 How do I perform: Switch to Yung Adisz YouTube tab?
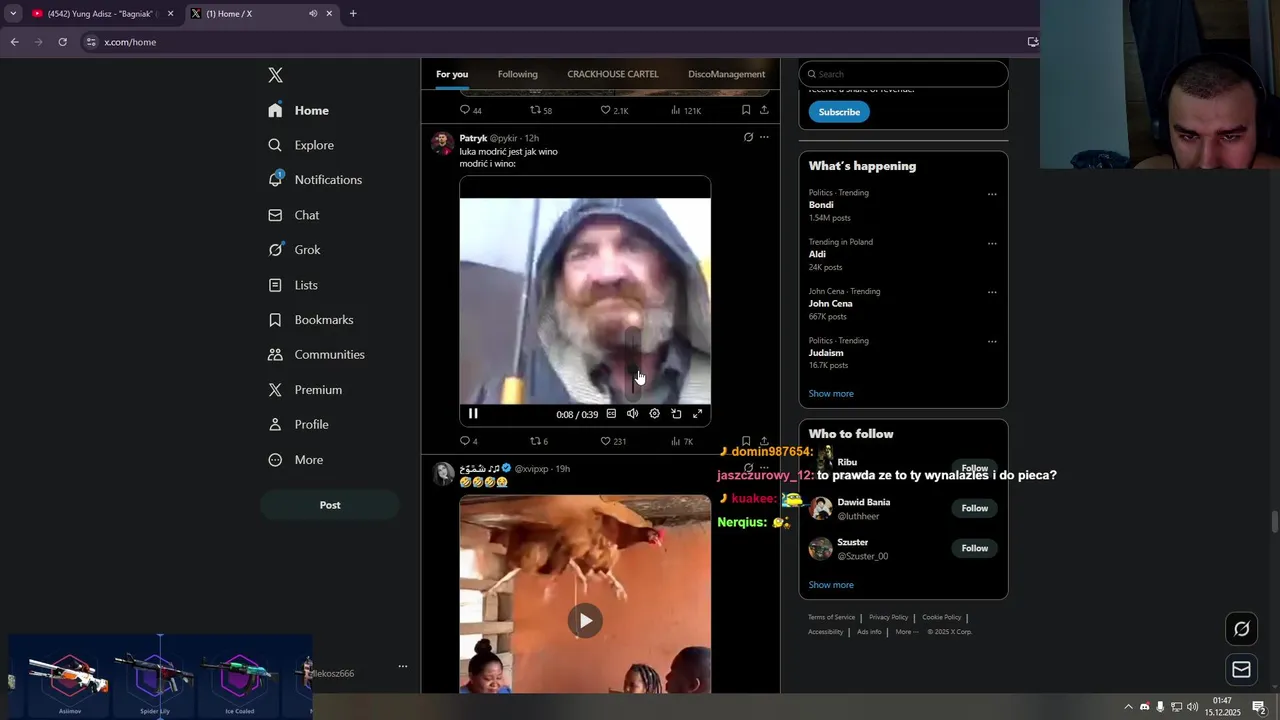(x=103, y=13)
